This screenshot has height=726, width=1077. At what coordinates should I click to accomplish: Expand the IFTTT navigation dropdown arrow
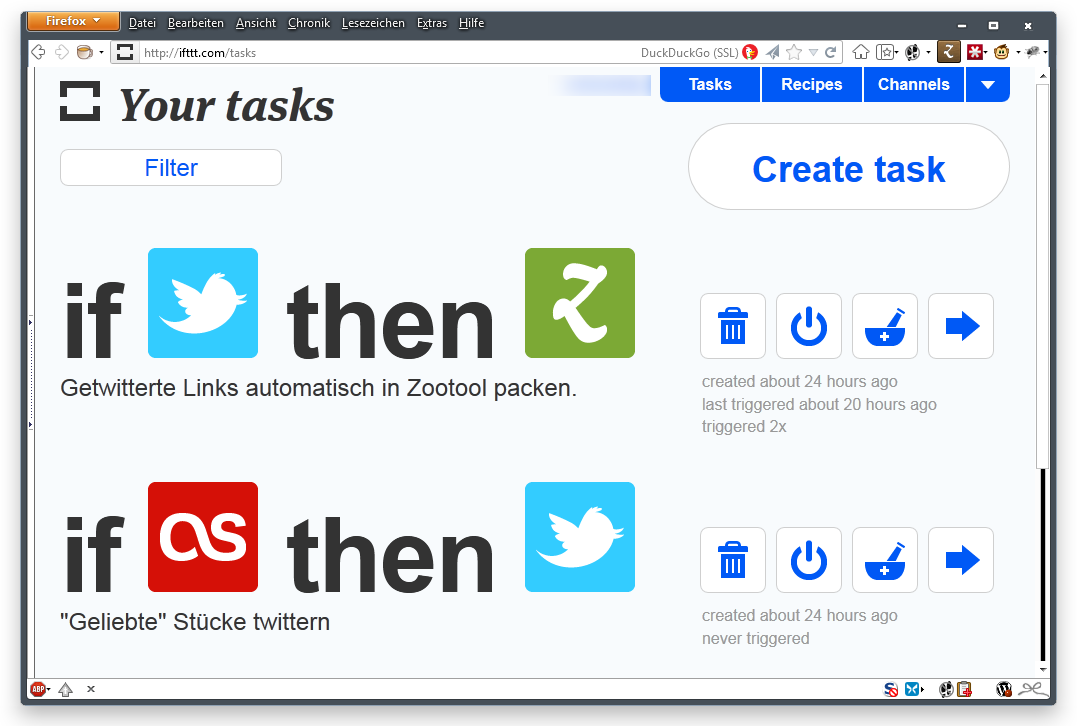tap(987, 85)
